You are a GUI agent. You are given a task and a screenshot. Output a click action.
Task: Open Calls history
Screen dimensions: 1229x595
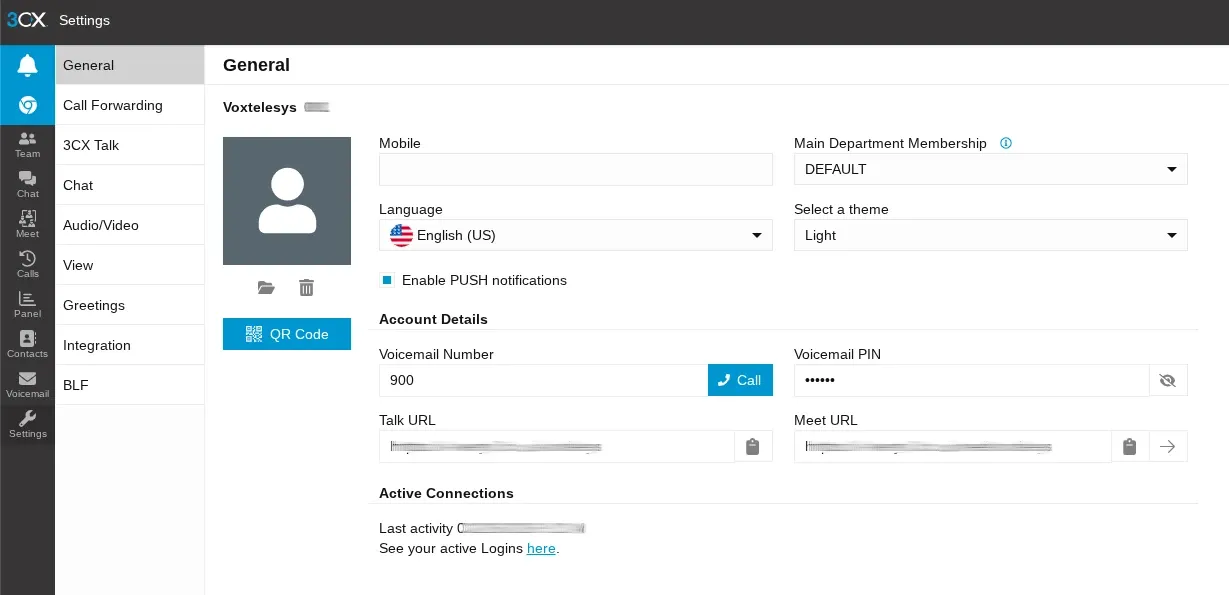pos(27,265)
